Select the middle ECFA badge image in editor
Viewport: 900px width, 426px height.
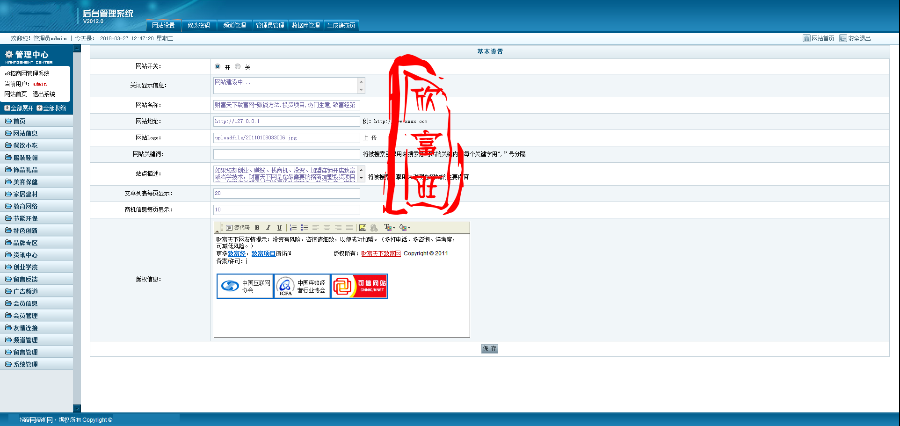coord(302,286)
